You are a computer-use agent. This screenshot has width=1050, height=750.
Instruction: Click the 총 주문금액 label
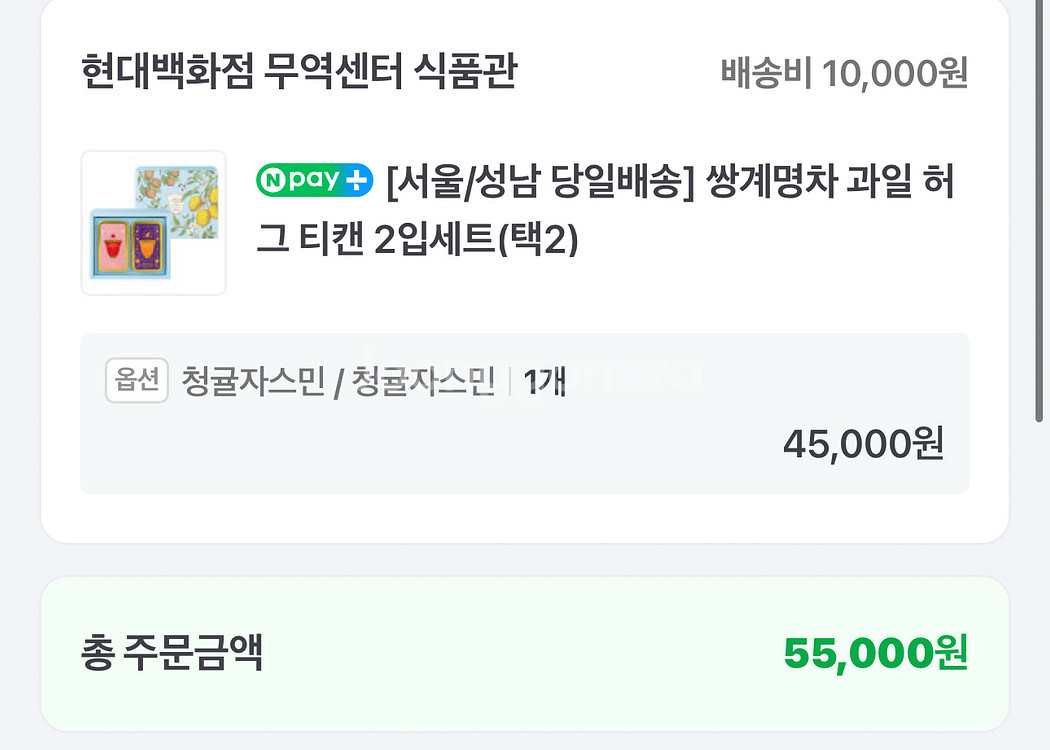[x=171, y=654]
